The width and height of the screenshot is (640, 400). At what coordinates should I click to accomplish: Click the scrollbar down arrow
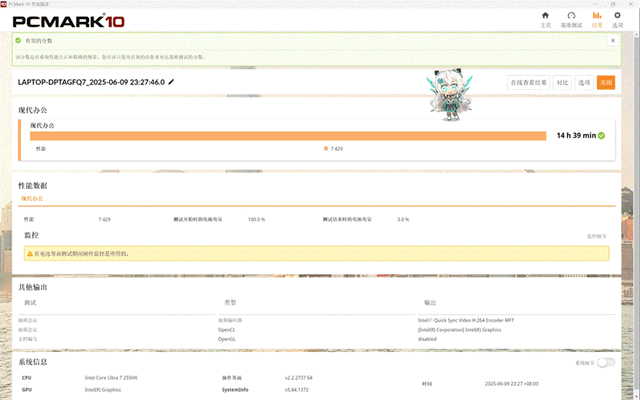636,397
